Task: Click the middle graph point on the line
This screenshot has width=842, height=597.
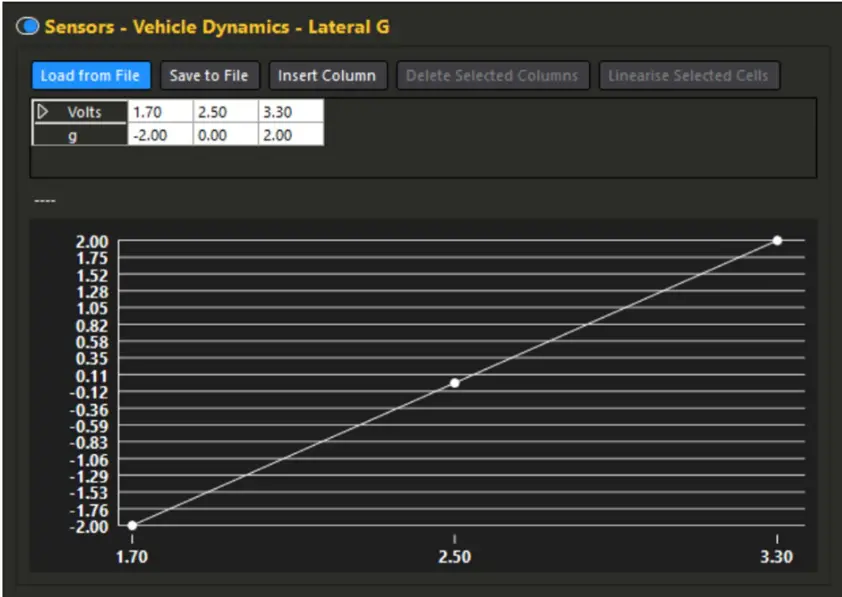Action: (x=455, y=383)
